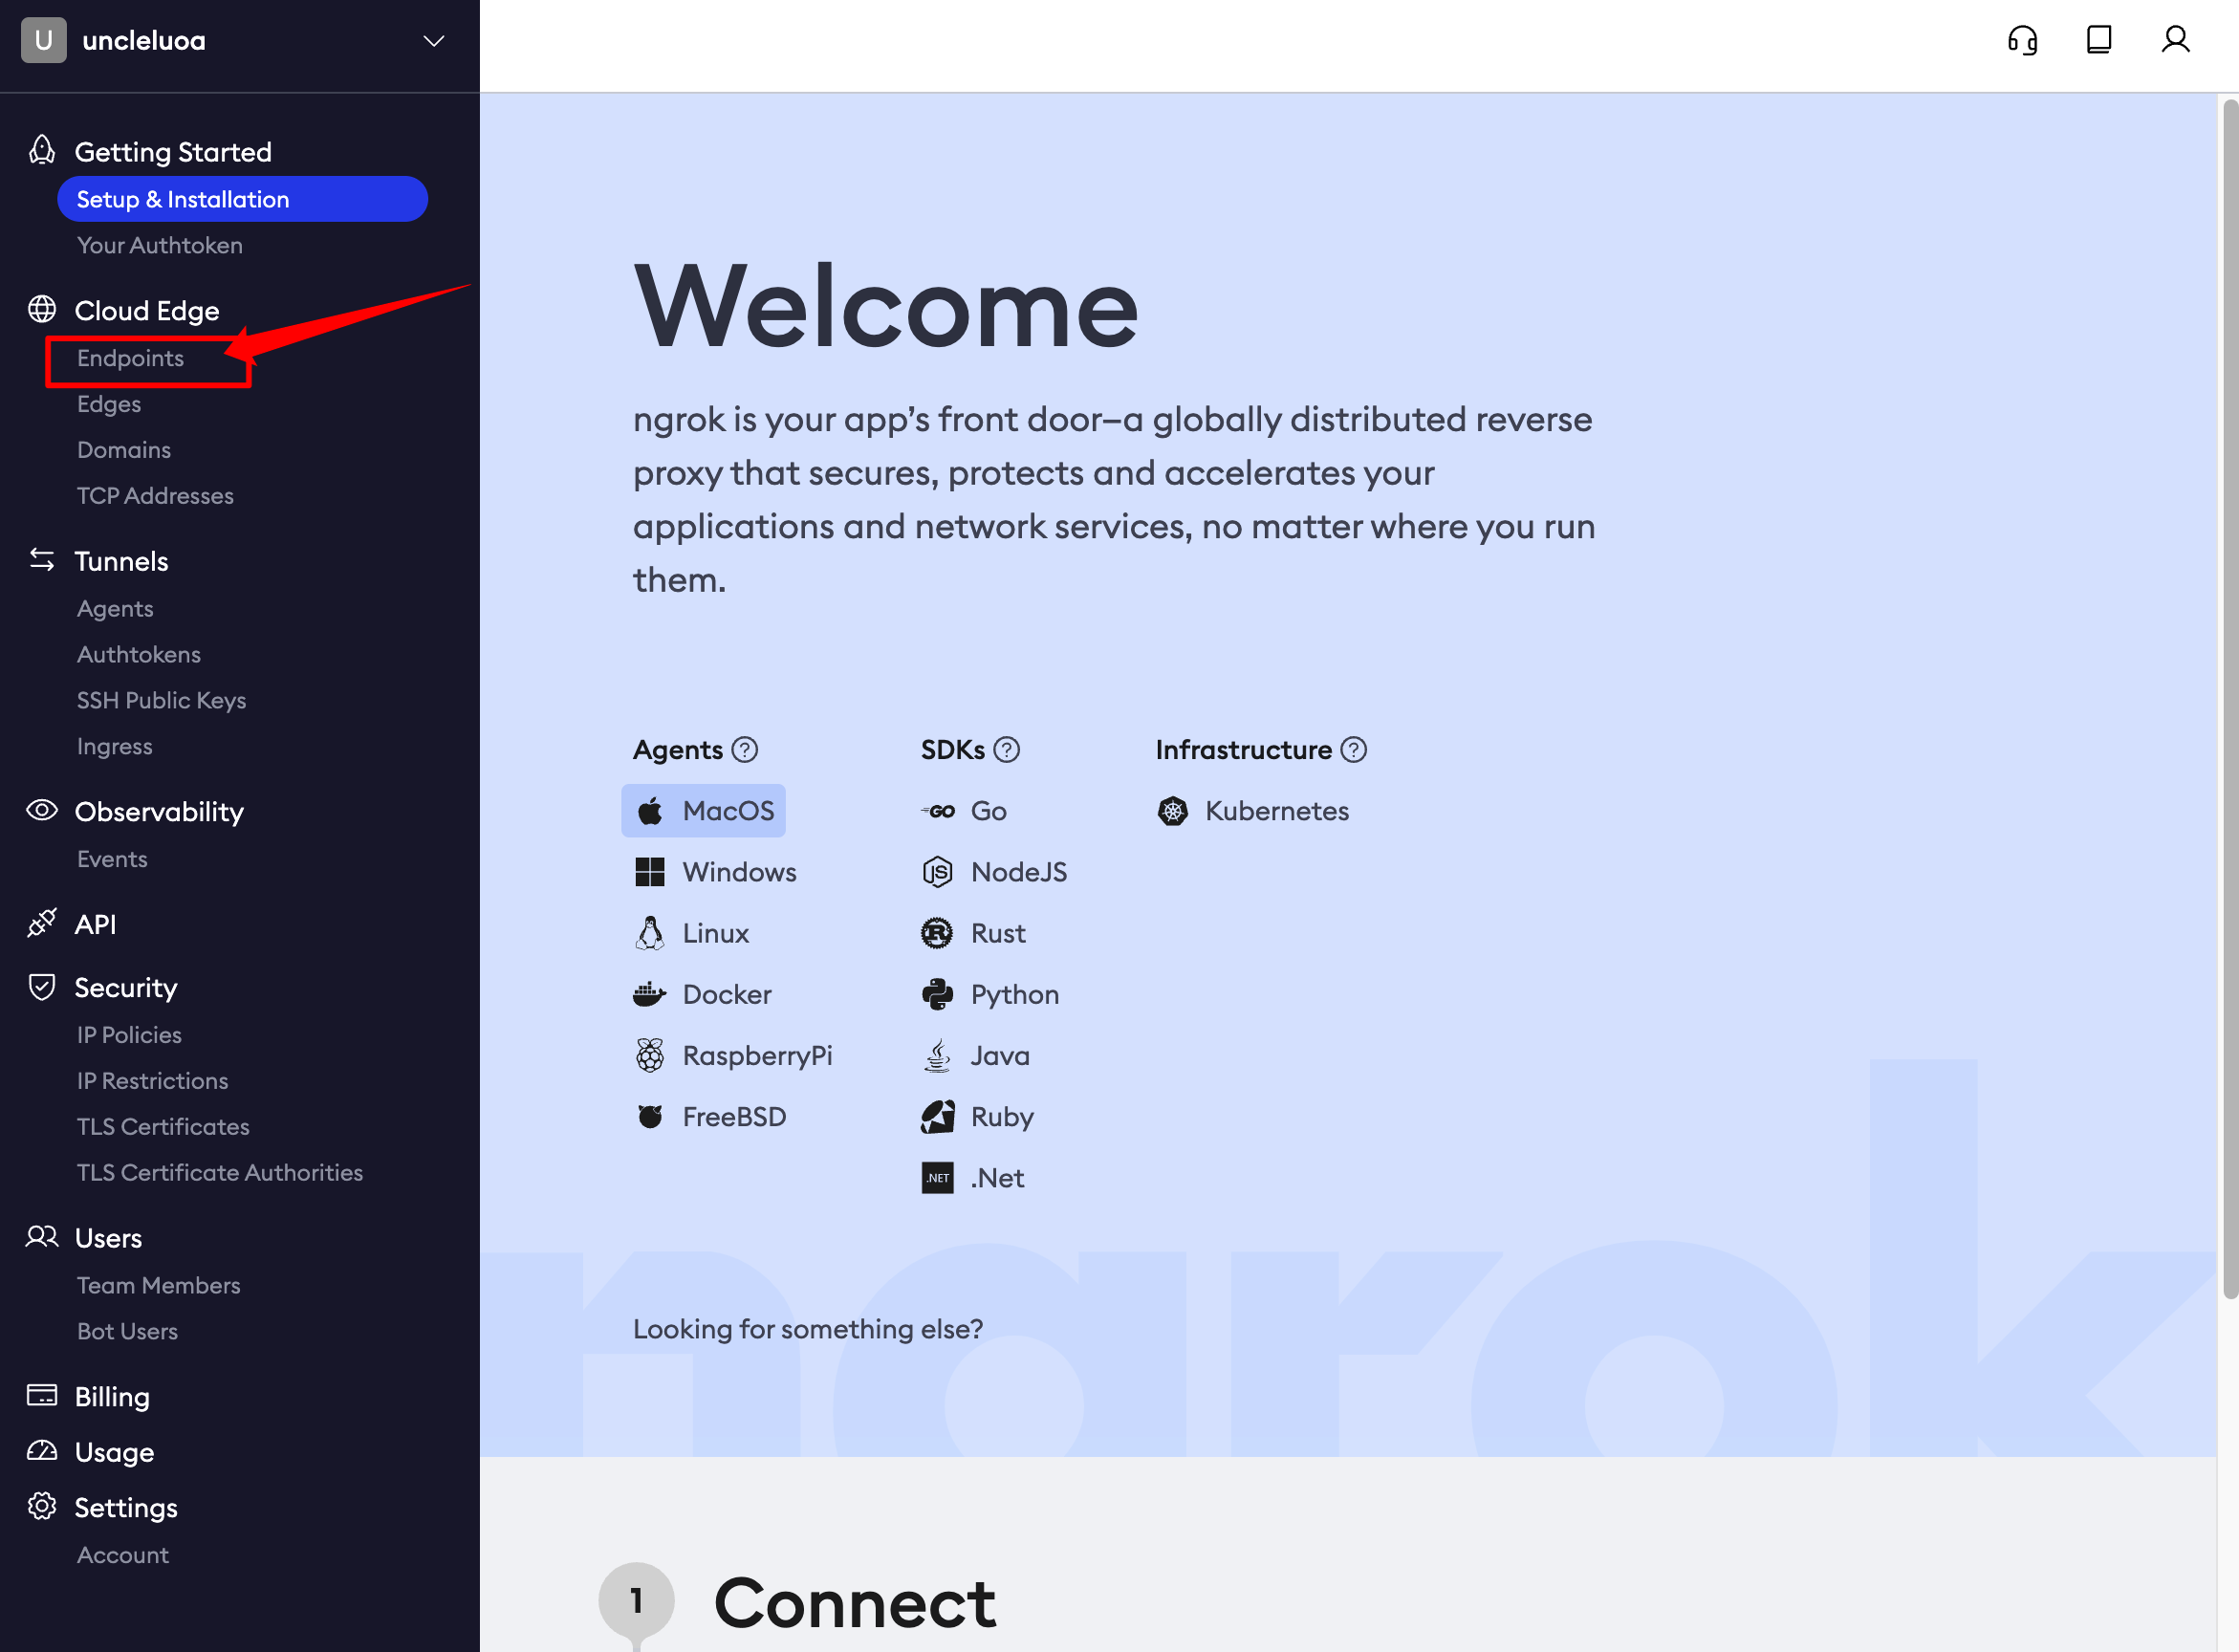Go to Endpoints under Cloud Edge

coord(130,358)
